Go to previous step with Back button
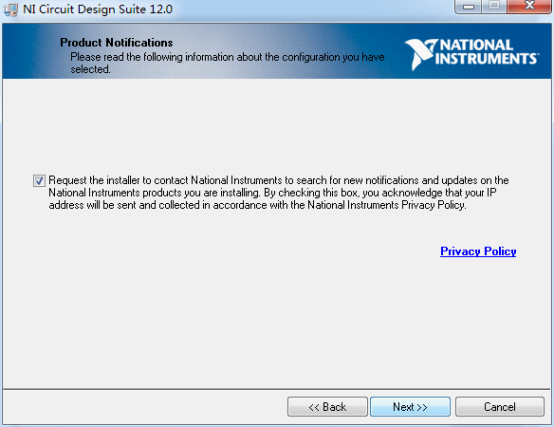554x427 pixels. tap(327, 407)
